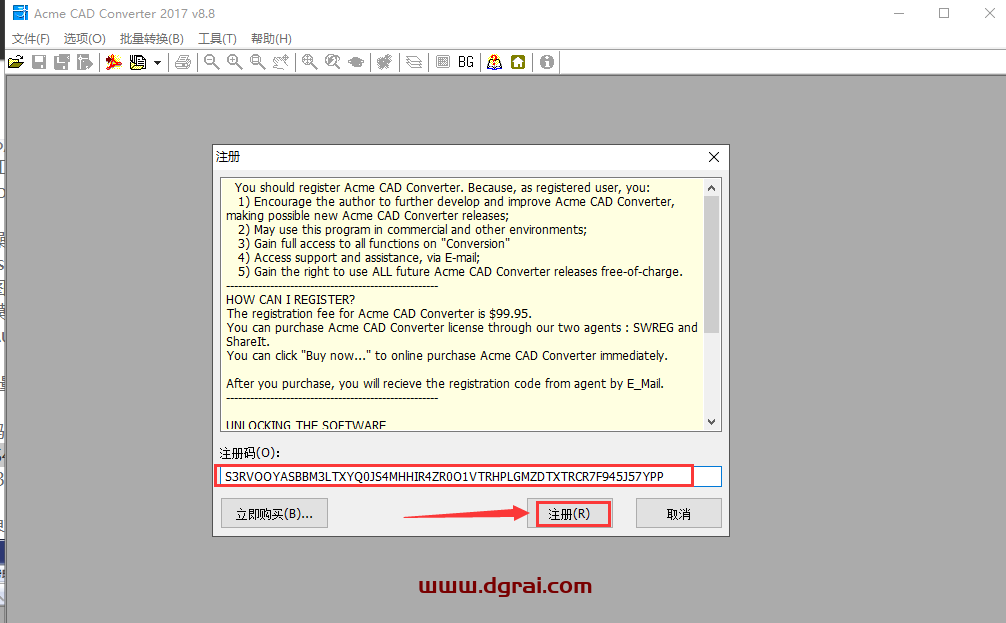Open the 文件(F) menu

(31, 38)
